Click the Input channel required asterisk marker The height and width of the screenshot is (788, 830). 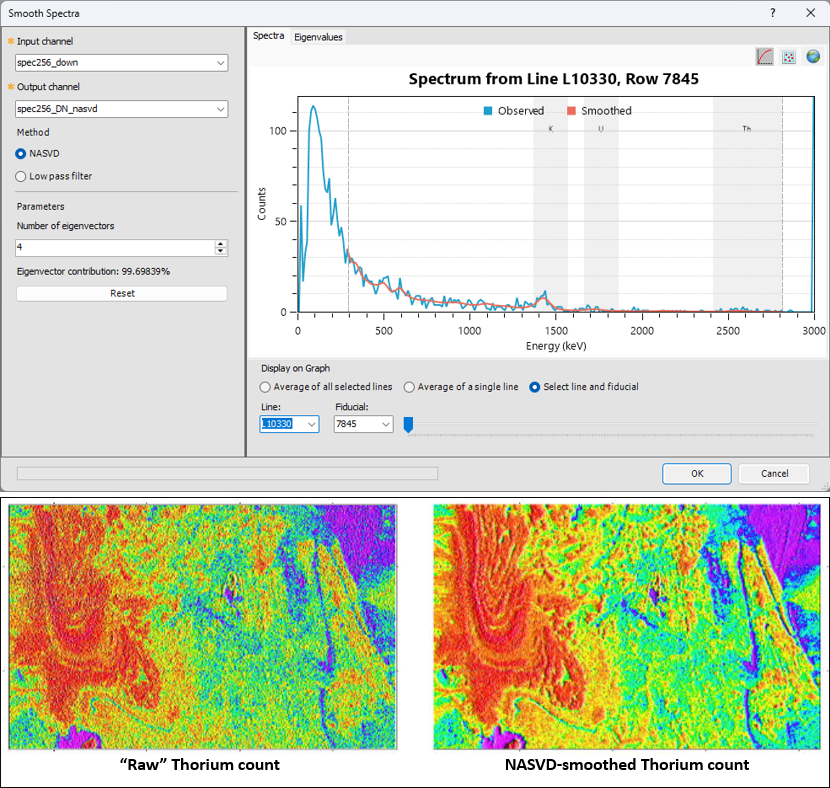pyautogui.click(x=9, y=40)
